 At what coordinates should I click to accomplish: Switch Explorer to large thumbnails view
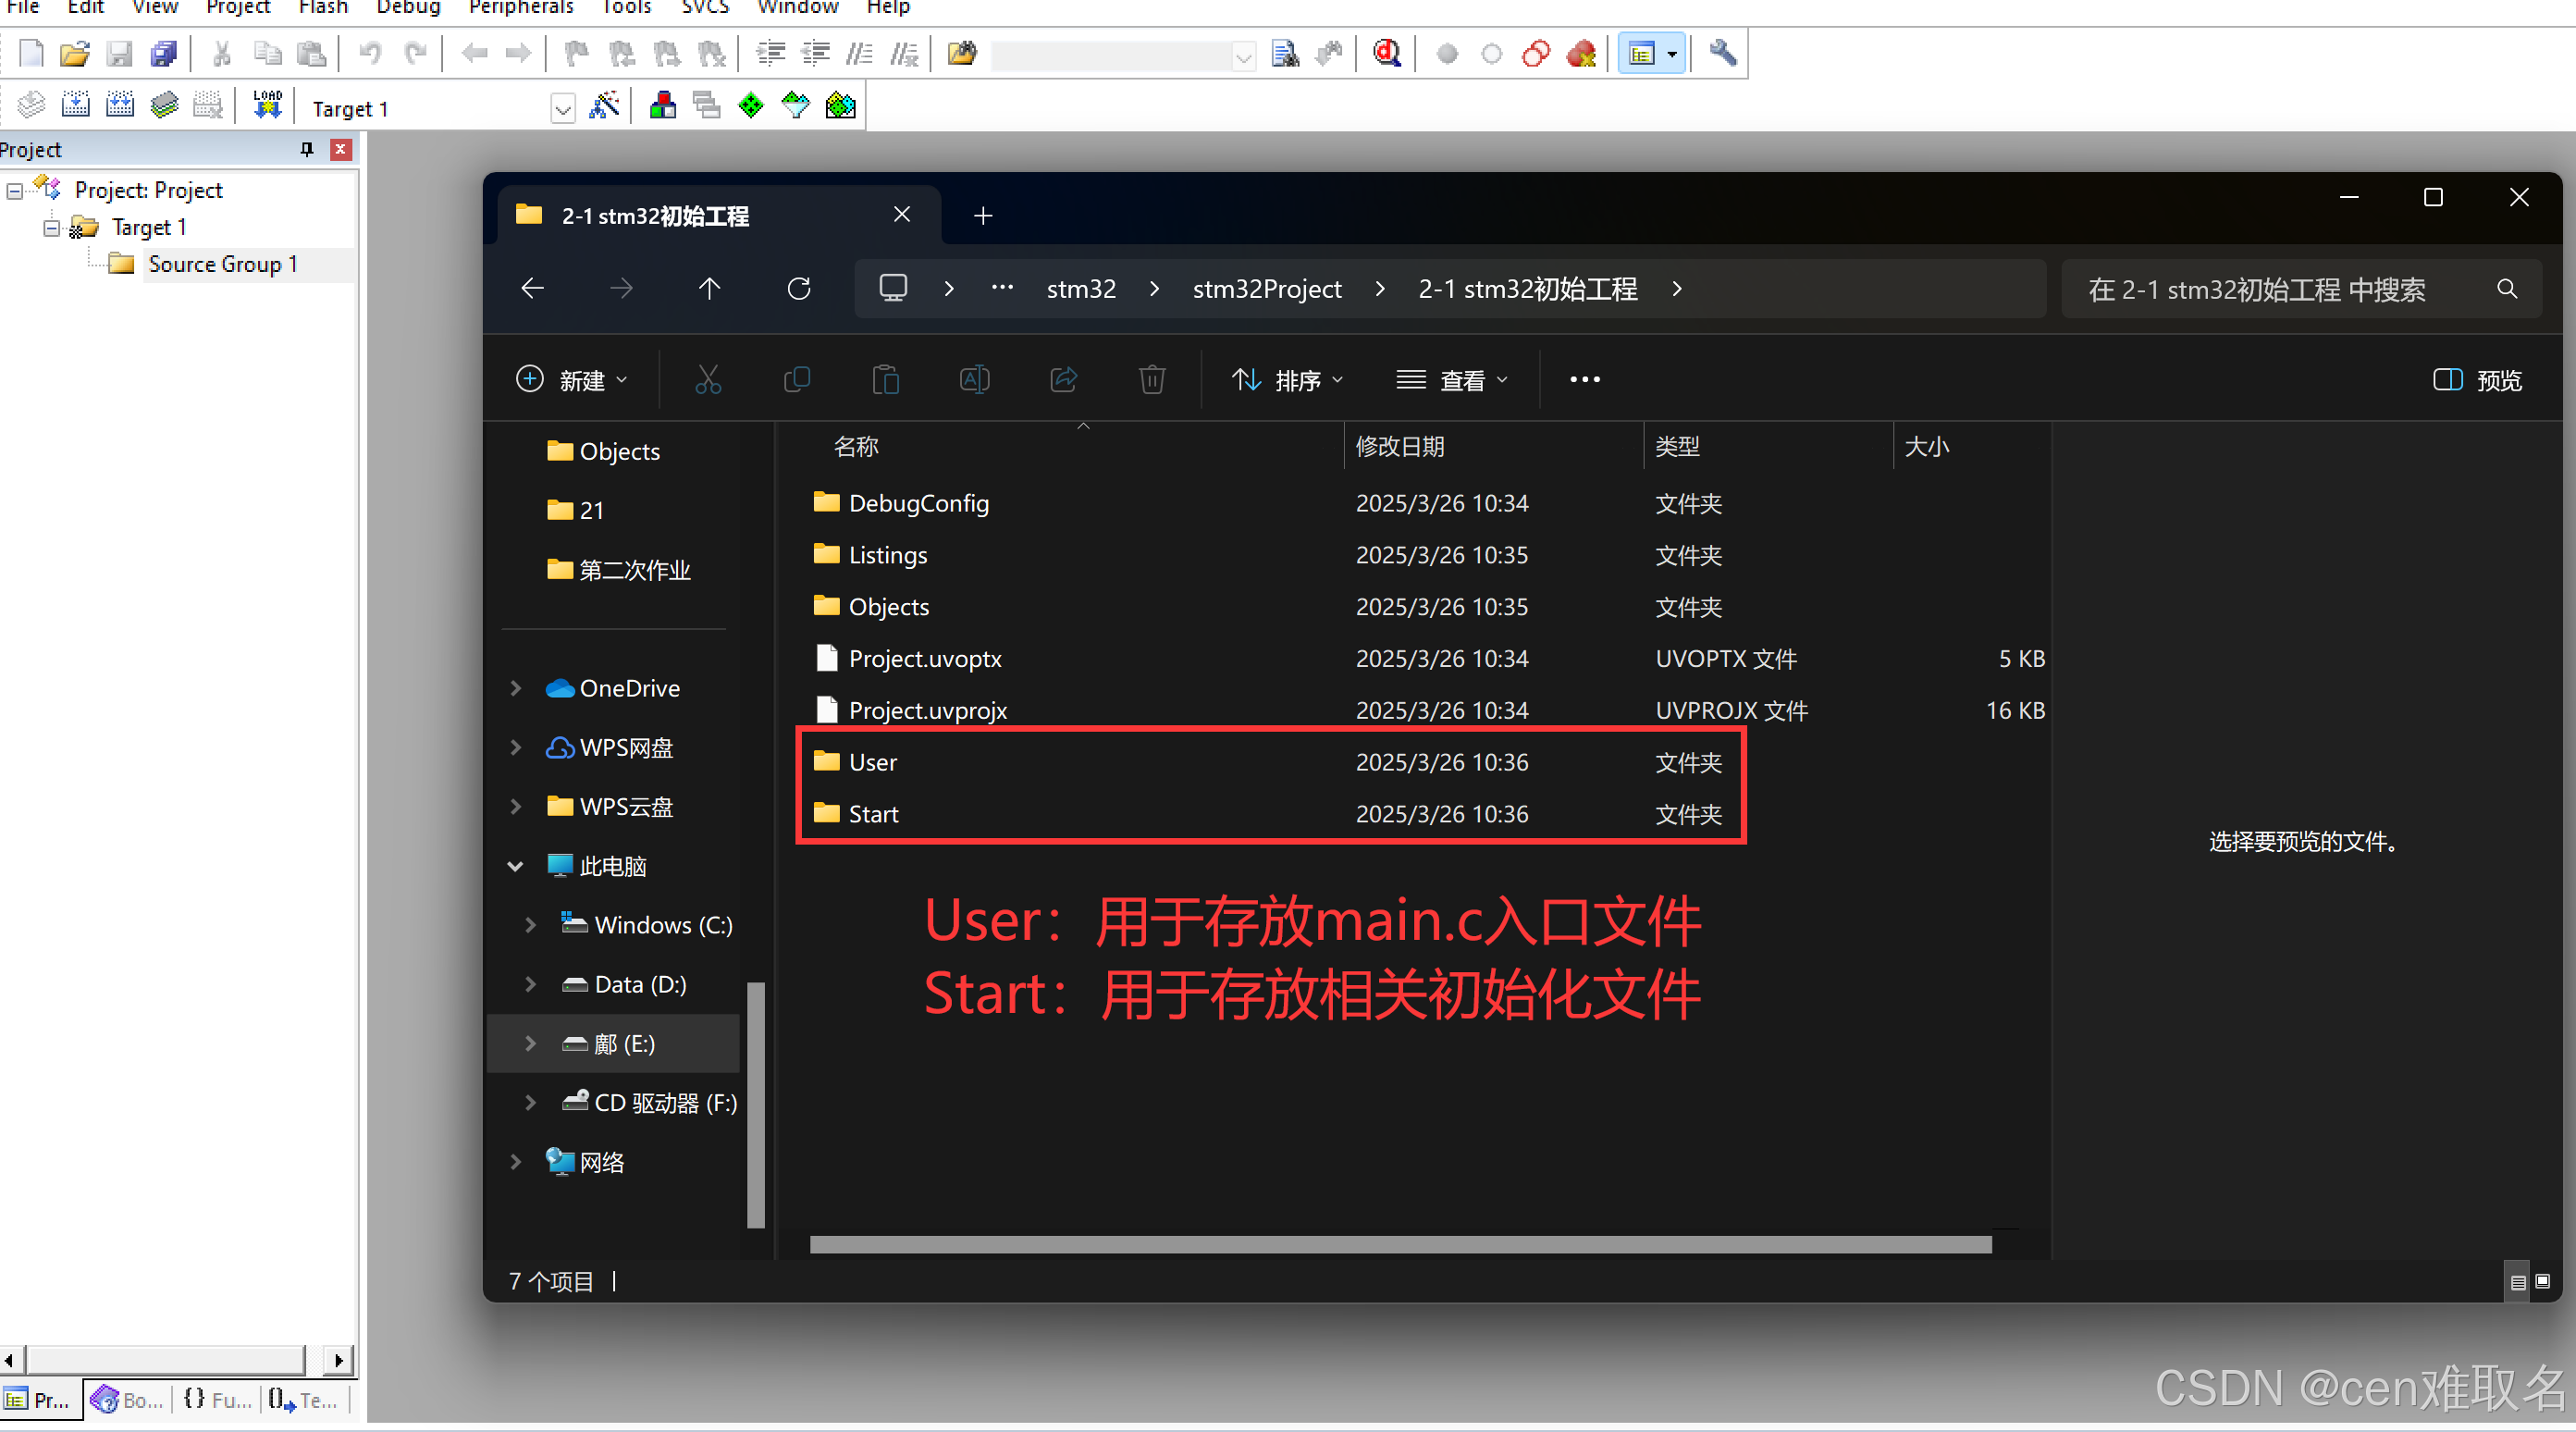point(2543,1281)
